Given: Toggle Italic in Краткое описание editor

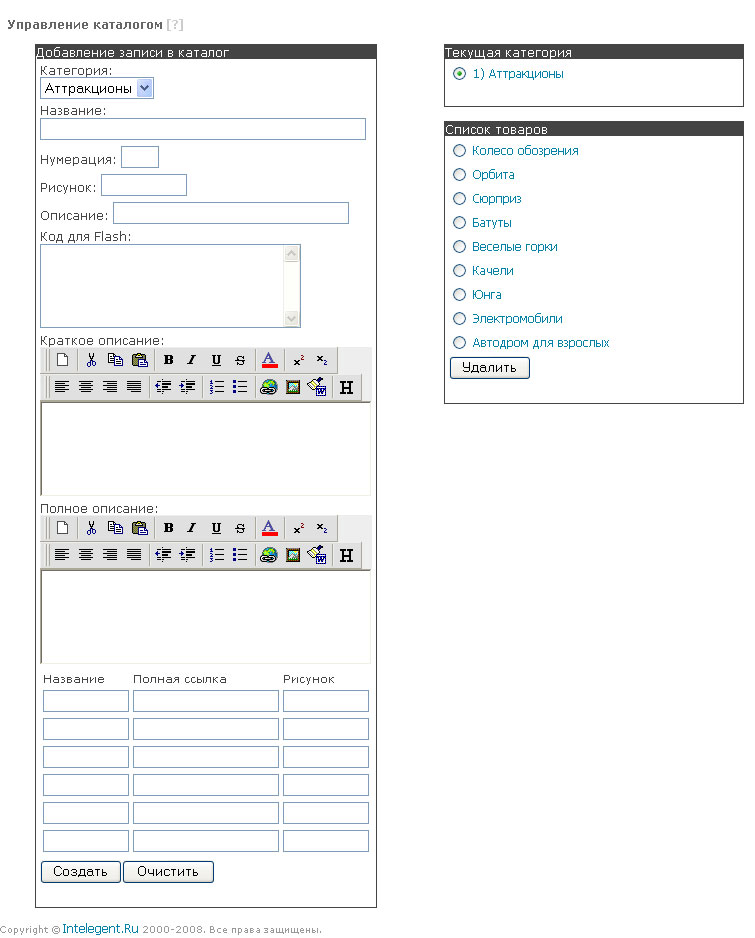Looking at the screenshot, I should click(191, 360).
